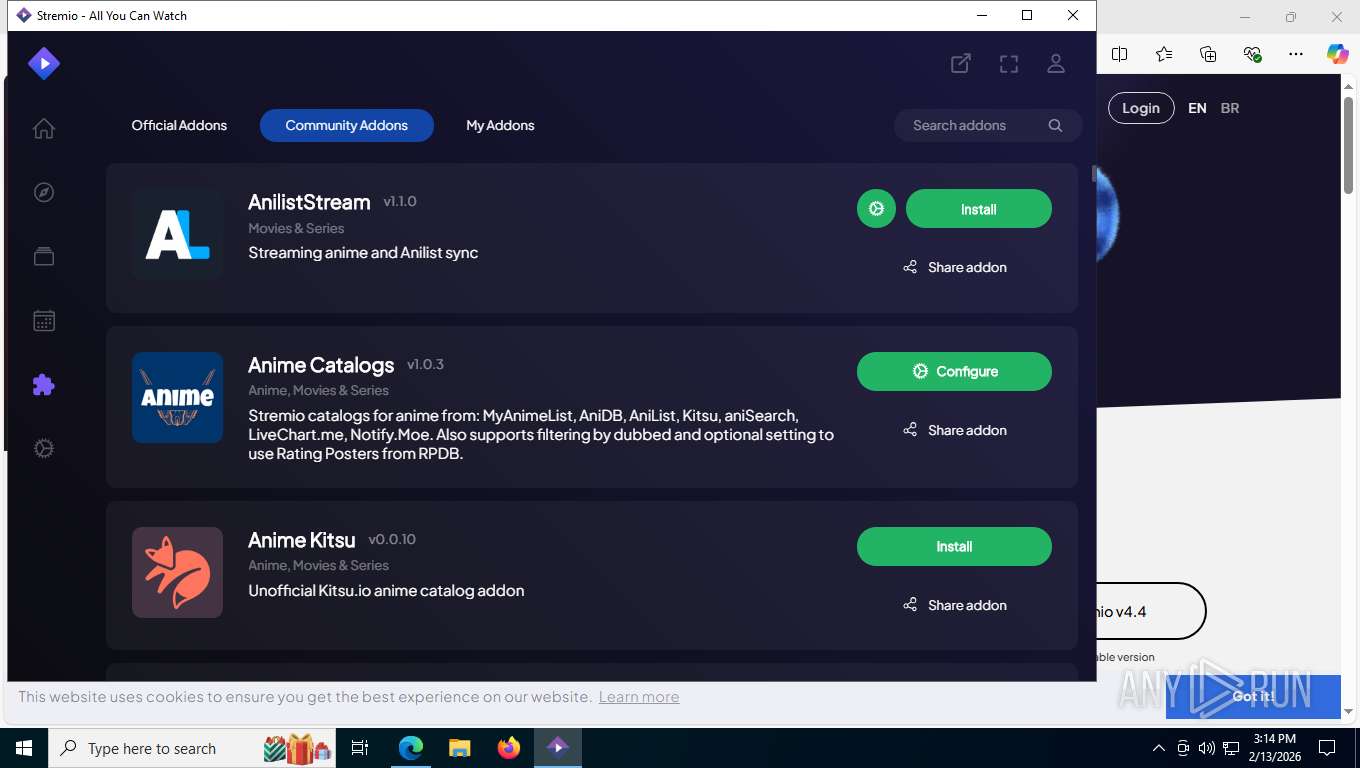Image resolution: width=1360 pixels, height=768 pixels.
Task: Click the search magnifier icon
Action: pyautogui.click(x=1055, y=125)
